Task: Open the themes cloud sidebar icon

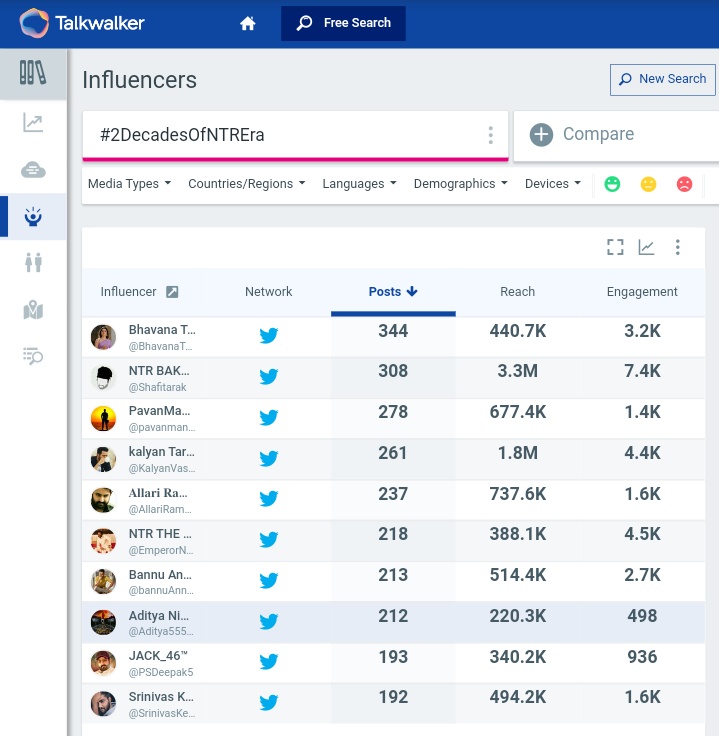Action: [x=33, y=169]
